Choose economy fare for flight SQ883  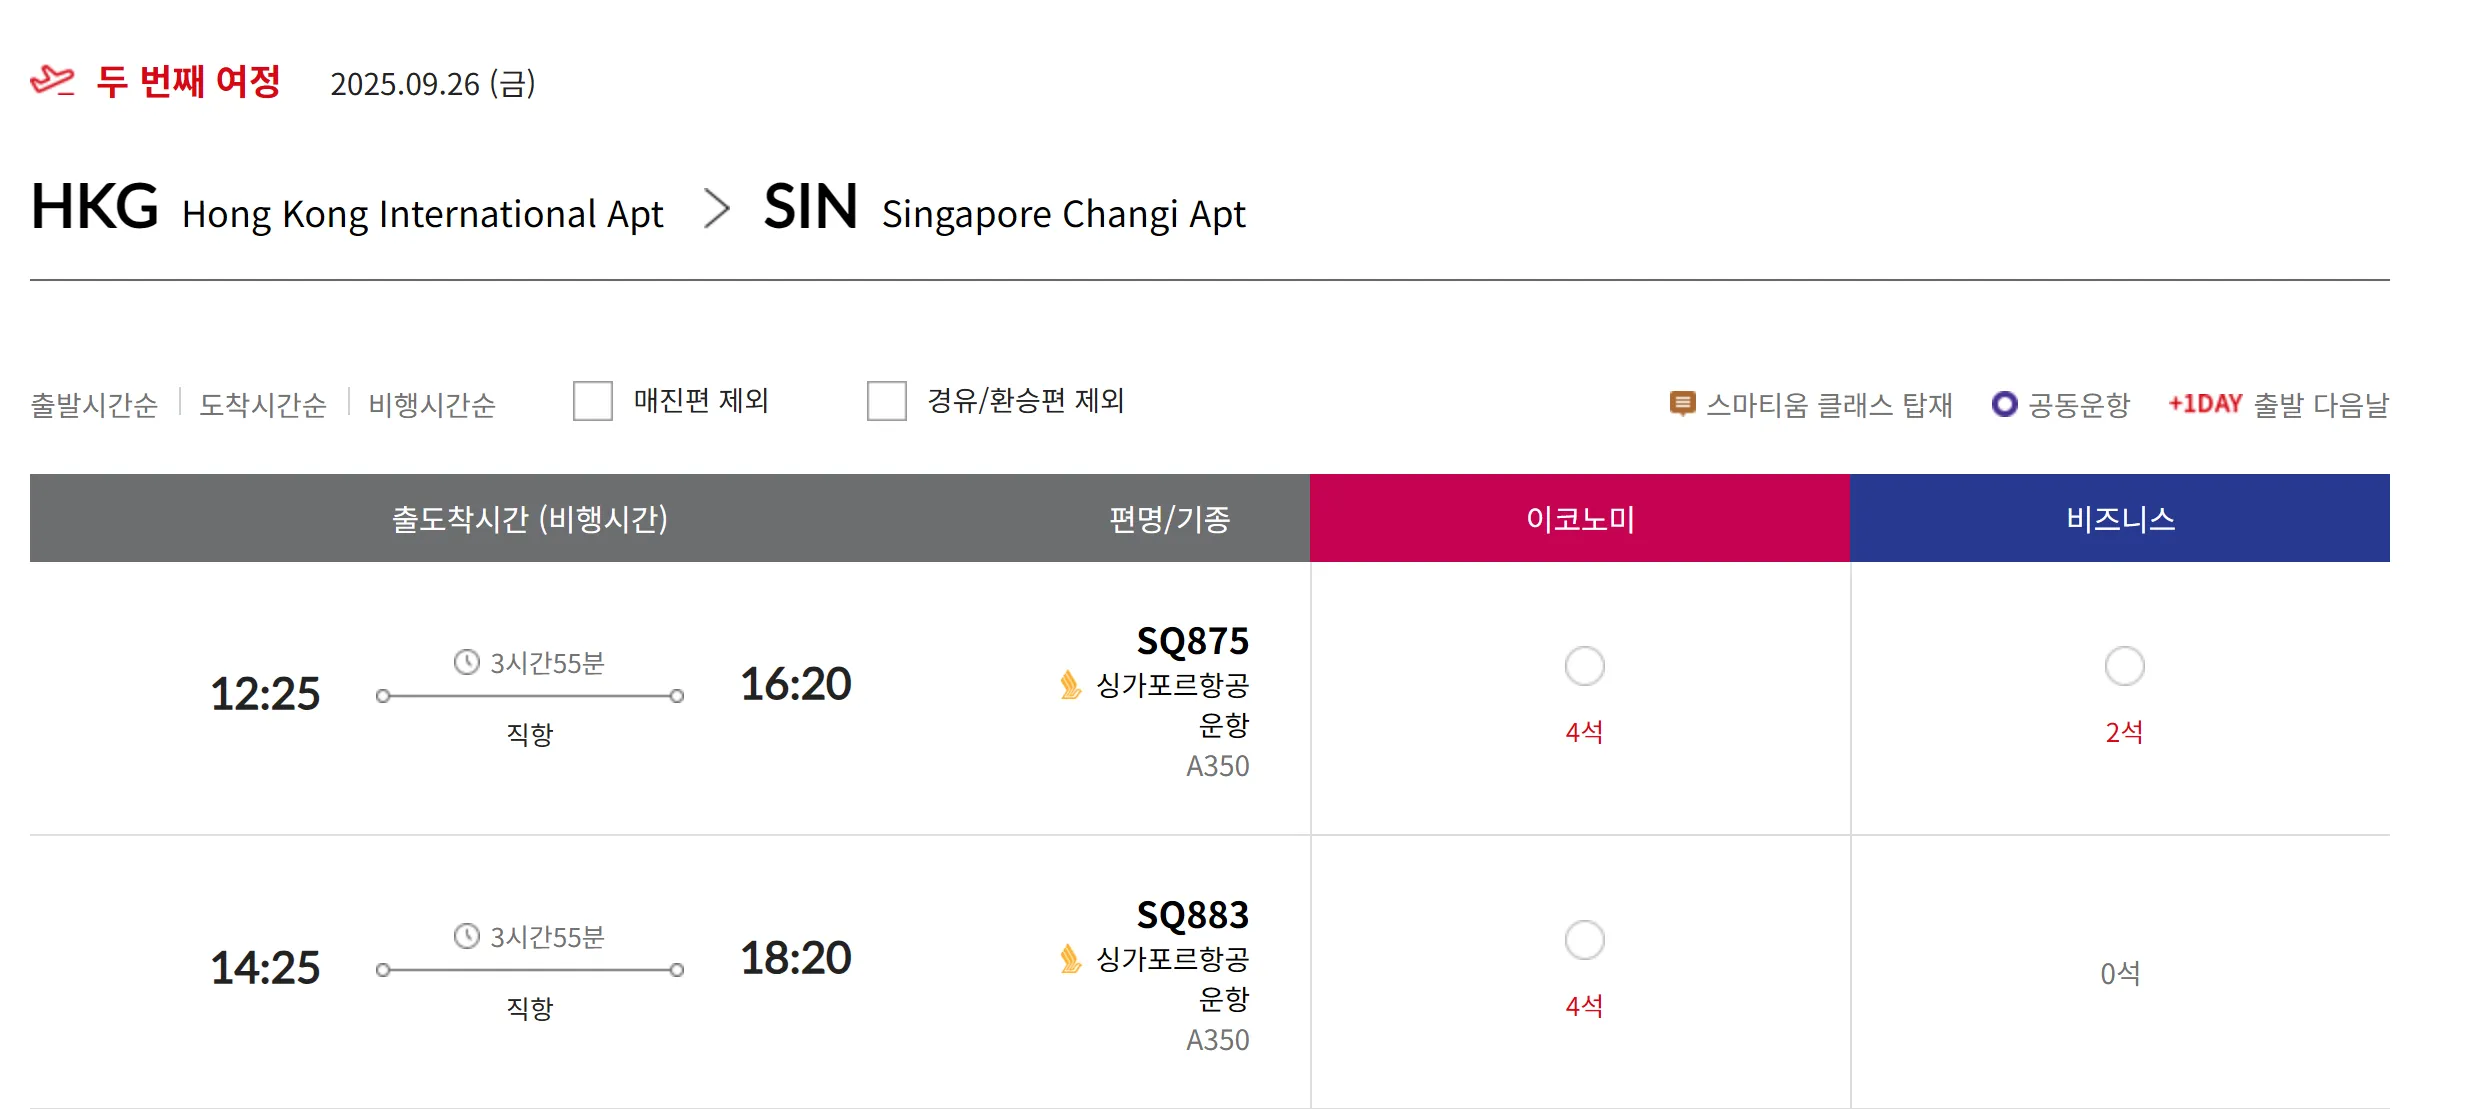click(x=1584, y=940)
